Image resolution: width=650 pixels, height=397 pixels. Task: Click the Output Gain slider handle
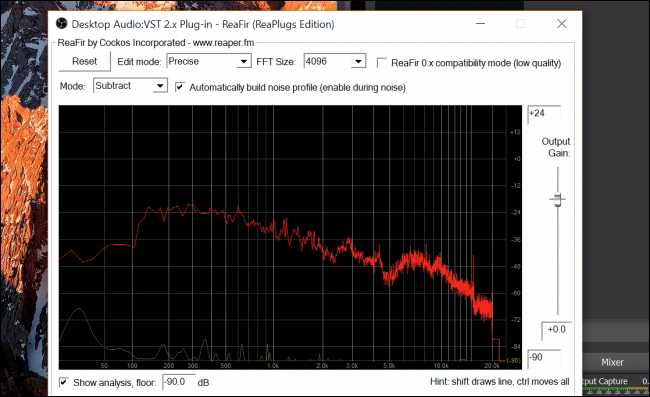558,199
